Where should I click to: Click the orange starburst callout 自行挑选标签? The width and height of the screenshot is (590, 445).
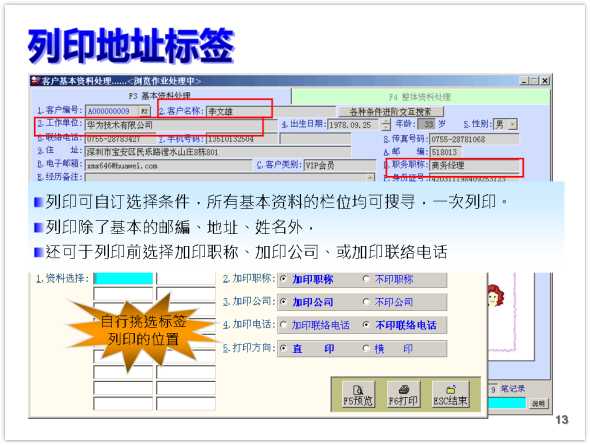pyautogui.click(x=143, y=330)
